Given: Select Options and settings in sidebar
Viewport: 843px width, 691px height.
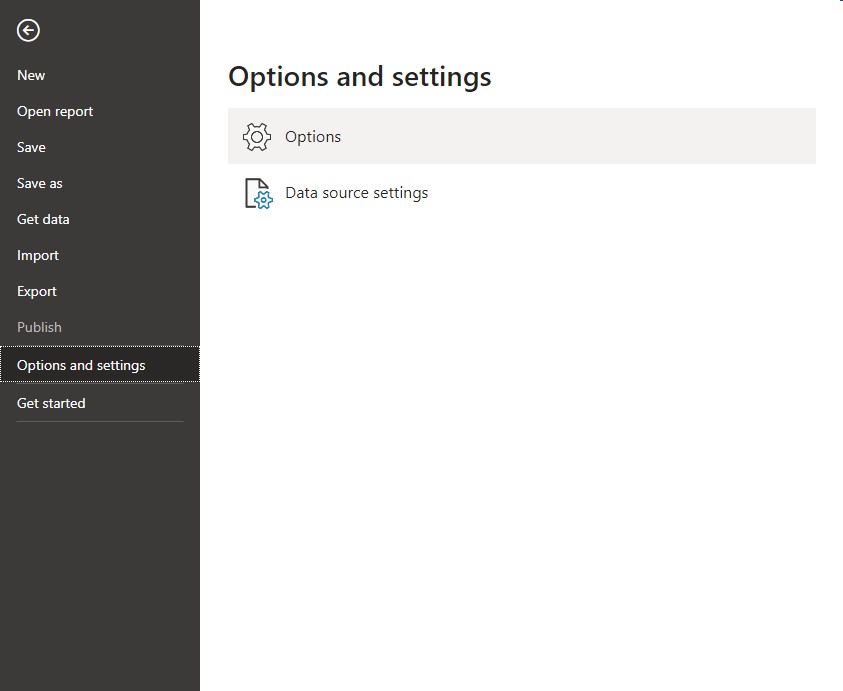Looking at the screenshot, I should coord(99,365).
